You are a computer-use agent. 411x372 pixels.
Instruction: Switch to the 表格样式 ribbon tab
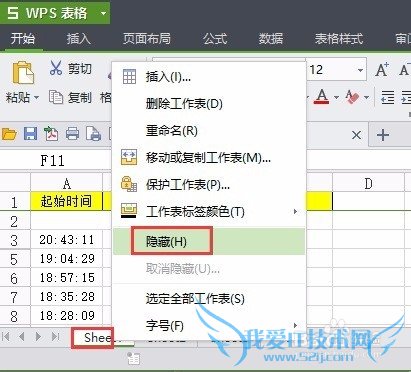coord(339,39)
